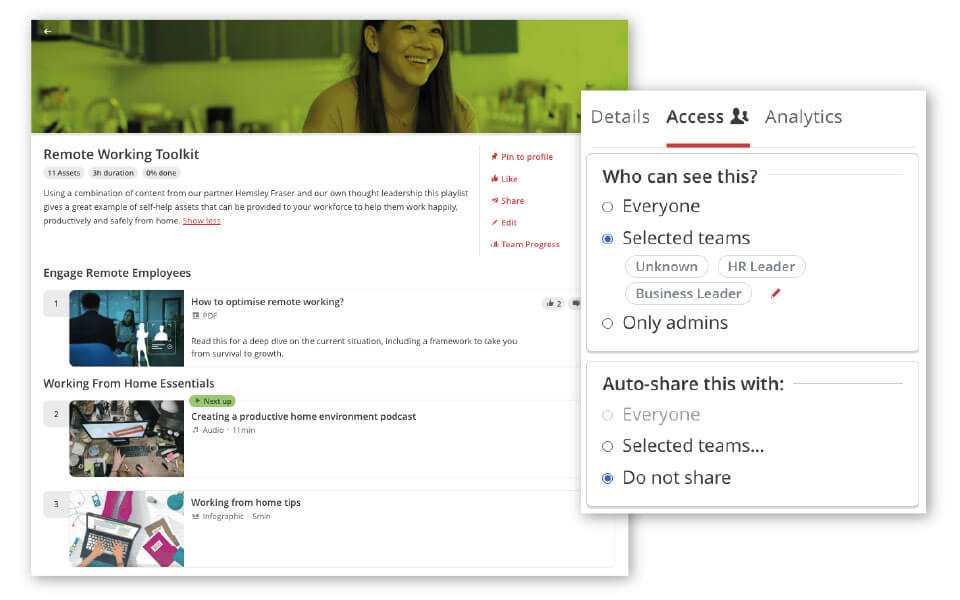Choose Selected teams... for auto-share
This screenshot has width=960, height=600.
(x=607, y=446)
